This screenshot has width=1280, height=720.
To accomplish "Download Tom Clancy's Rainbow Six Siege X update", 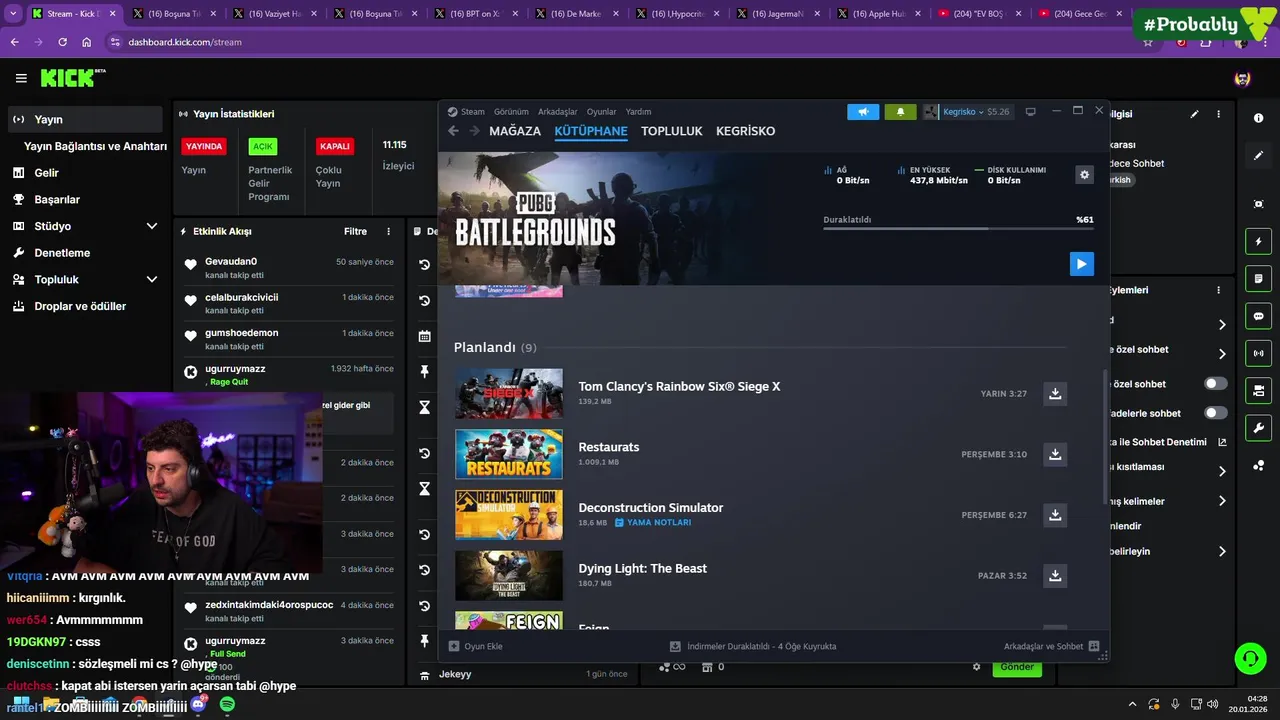I will coord(1055,394).
